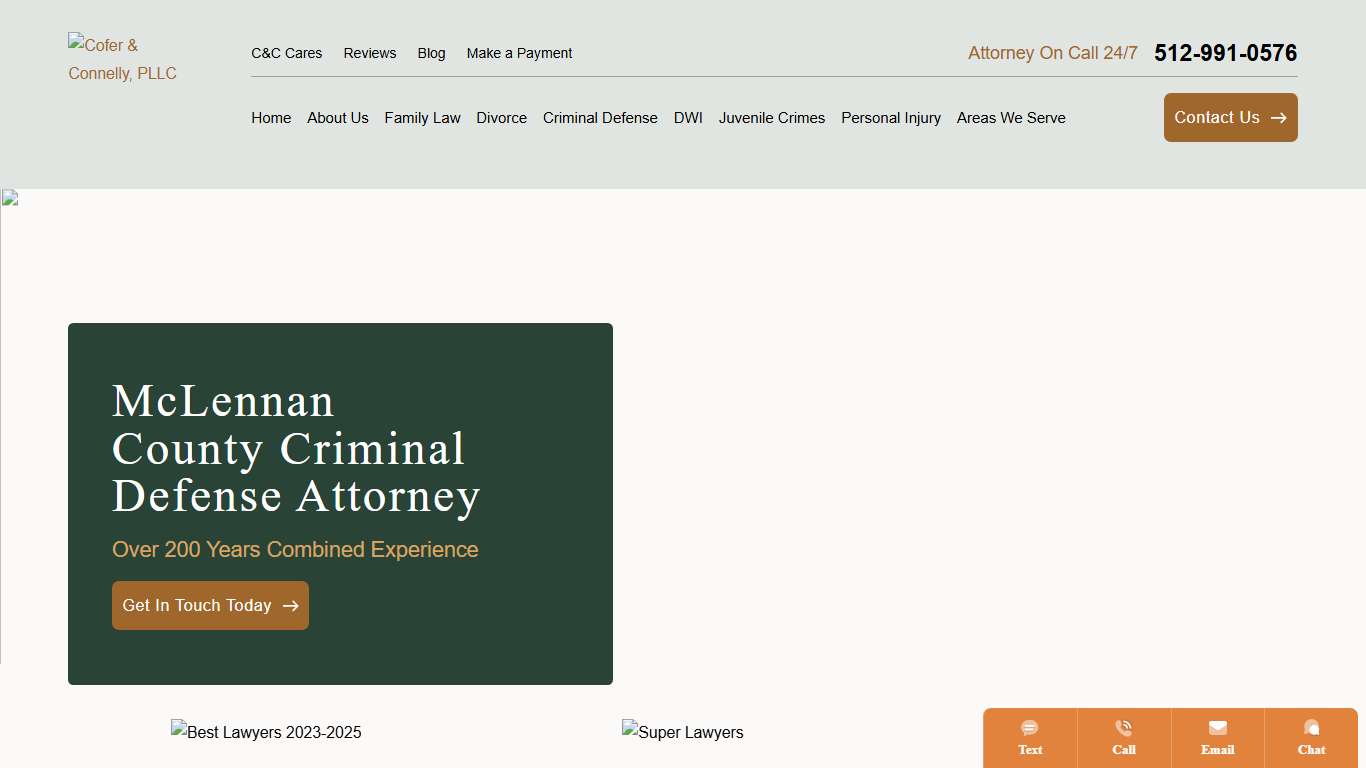Image resolution: width=1366 pixels, height=768 pixels.
Task: Select the Call icon in the bottom bar
Action: (x=1123, y=737)
